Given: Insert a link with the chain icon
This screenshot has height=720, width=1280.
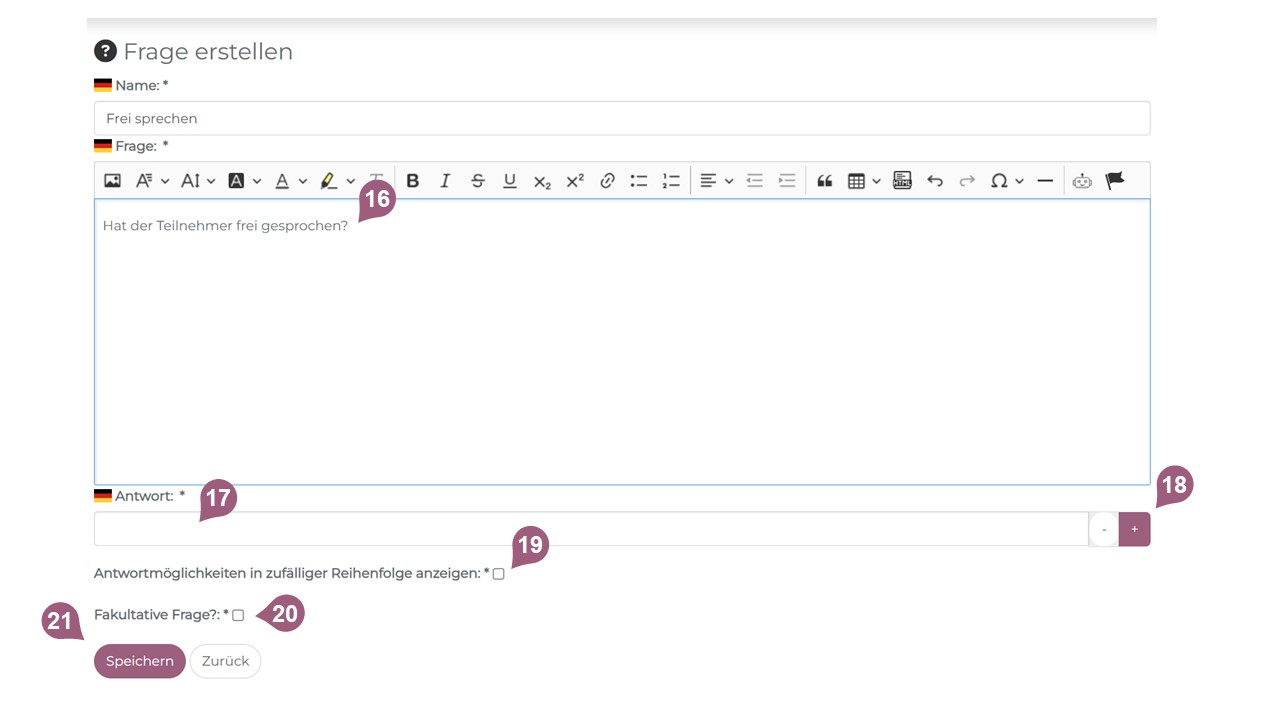Looking at the screenshot, I should point(607,181).
